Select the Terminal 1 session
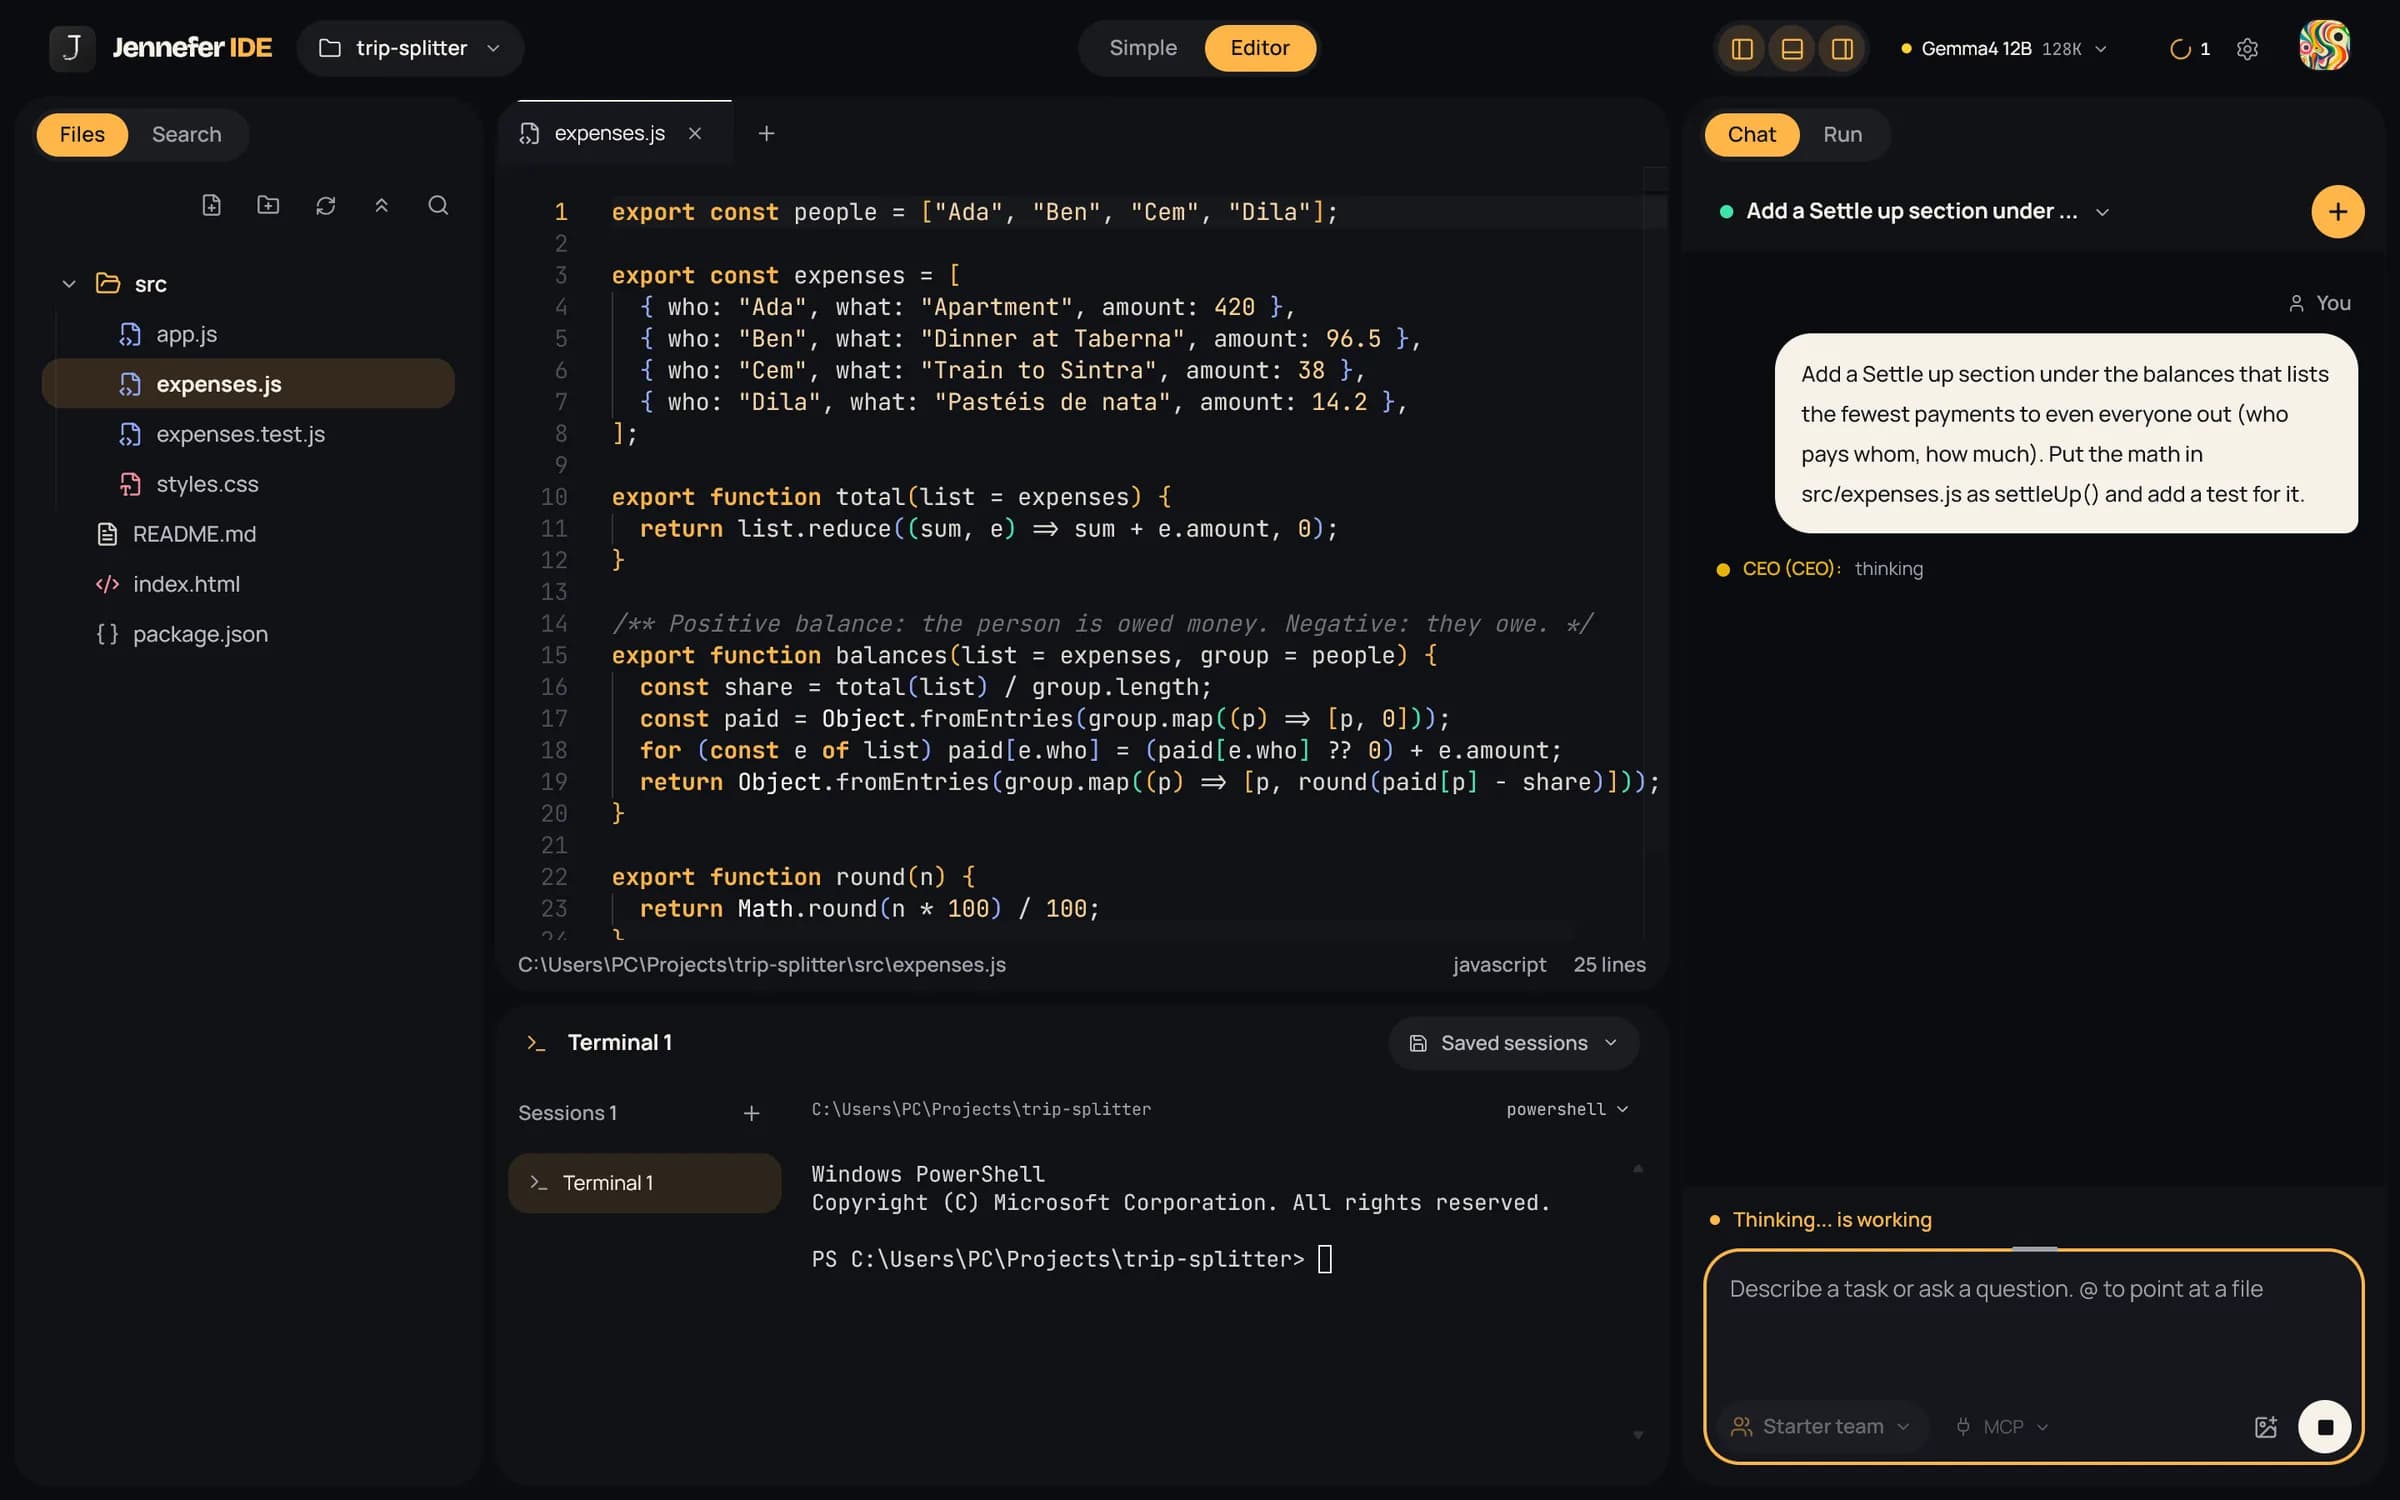The height and width of the screenshot is (1500, 2400). point(644,1183)
